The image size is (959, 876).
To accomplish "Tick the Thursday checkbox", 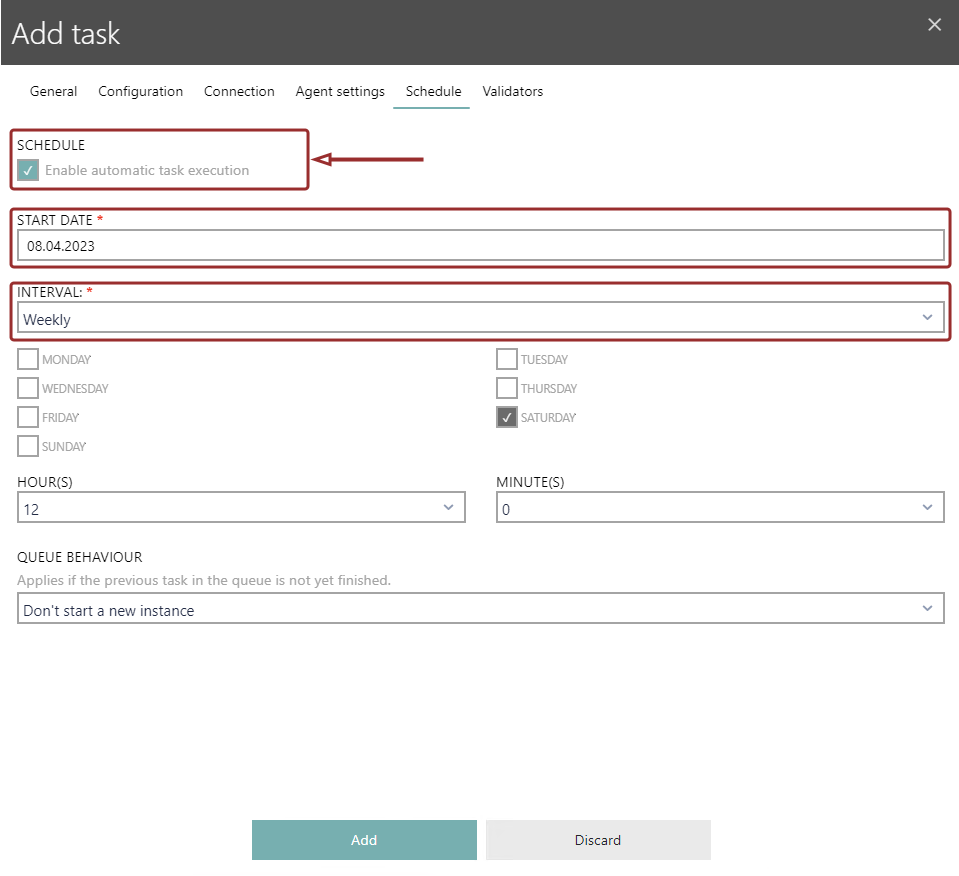I will click(x=507, y=388).
